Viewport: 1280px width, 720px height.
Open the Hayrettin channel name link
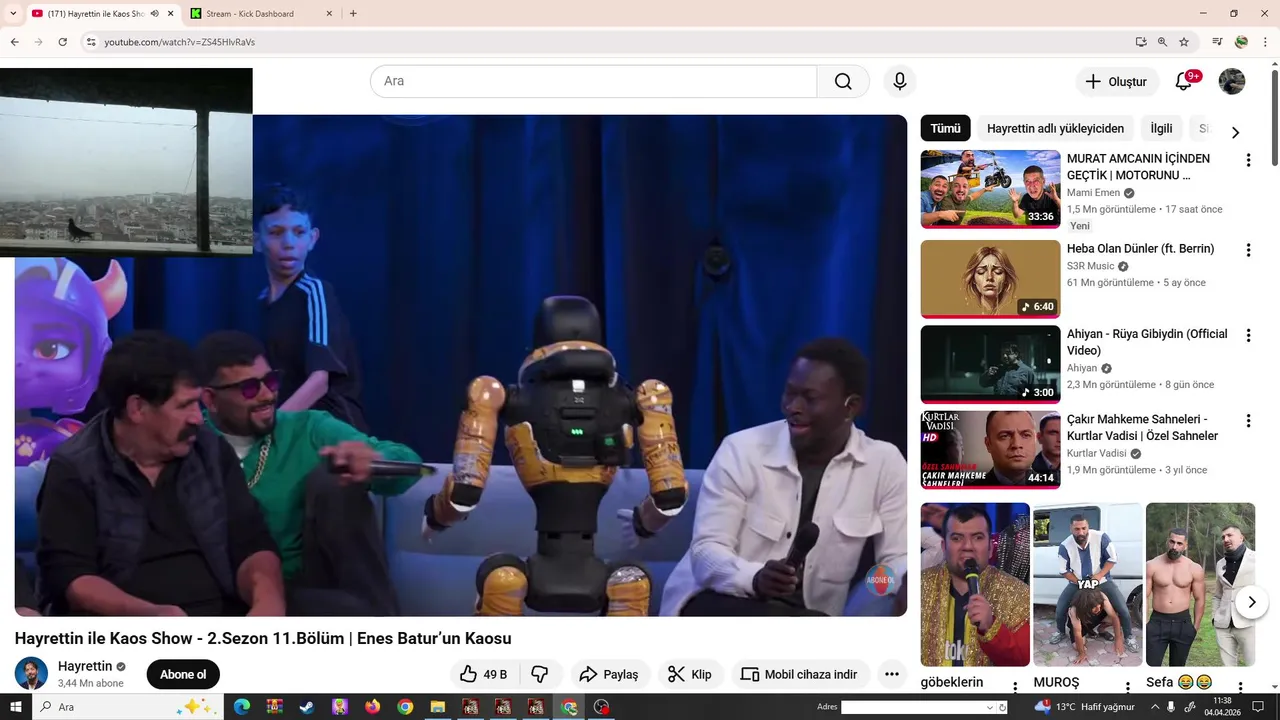click(x=85, y=666)
